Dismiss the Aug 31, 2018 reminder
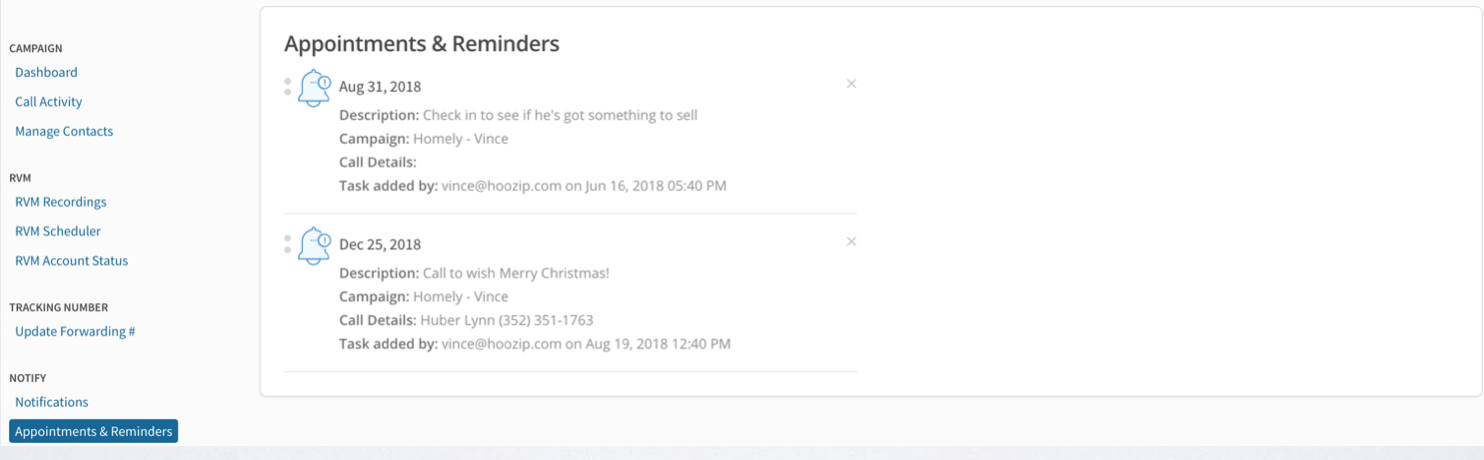 point(851,84)
